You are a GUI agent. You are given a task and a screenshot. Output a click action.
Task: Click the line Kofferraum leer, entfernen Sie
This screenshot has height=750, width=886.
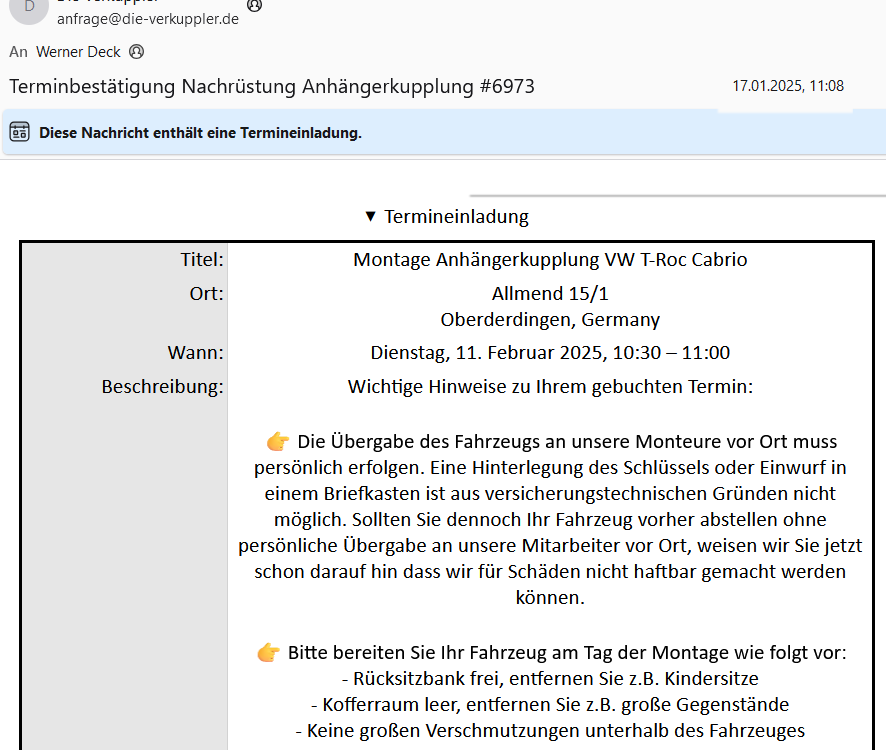click(x=550, y=705)
